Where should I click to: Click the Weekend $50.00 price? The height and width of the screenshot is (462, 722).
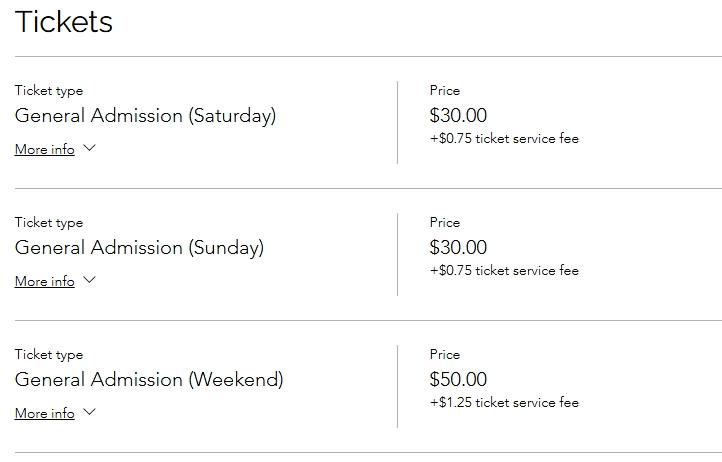pyautogui.click(x=458, y=379)
